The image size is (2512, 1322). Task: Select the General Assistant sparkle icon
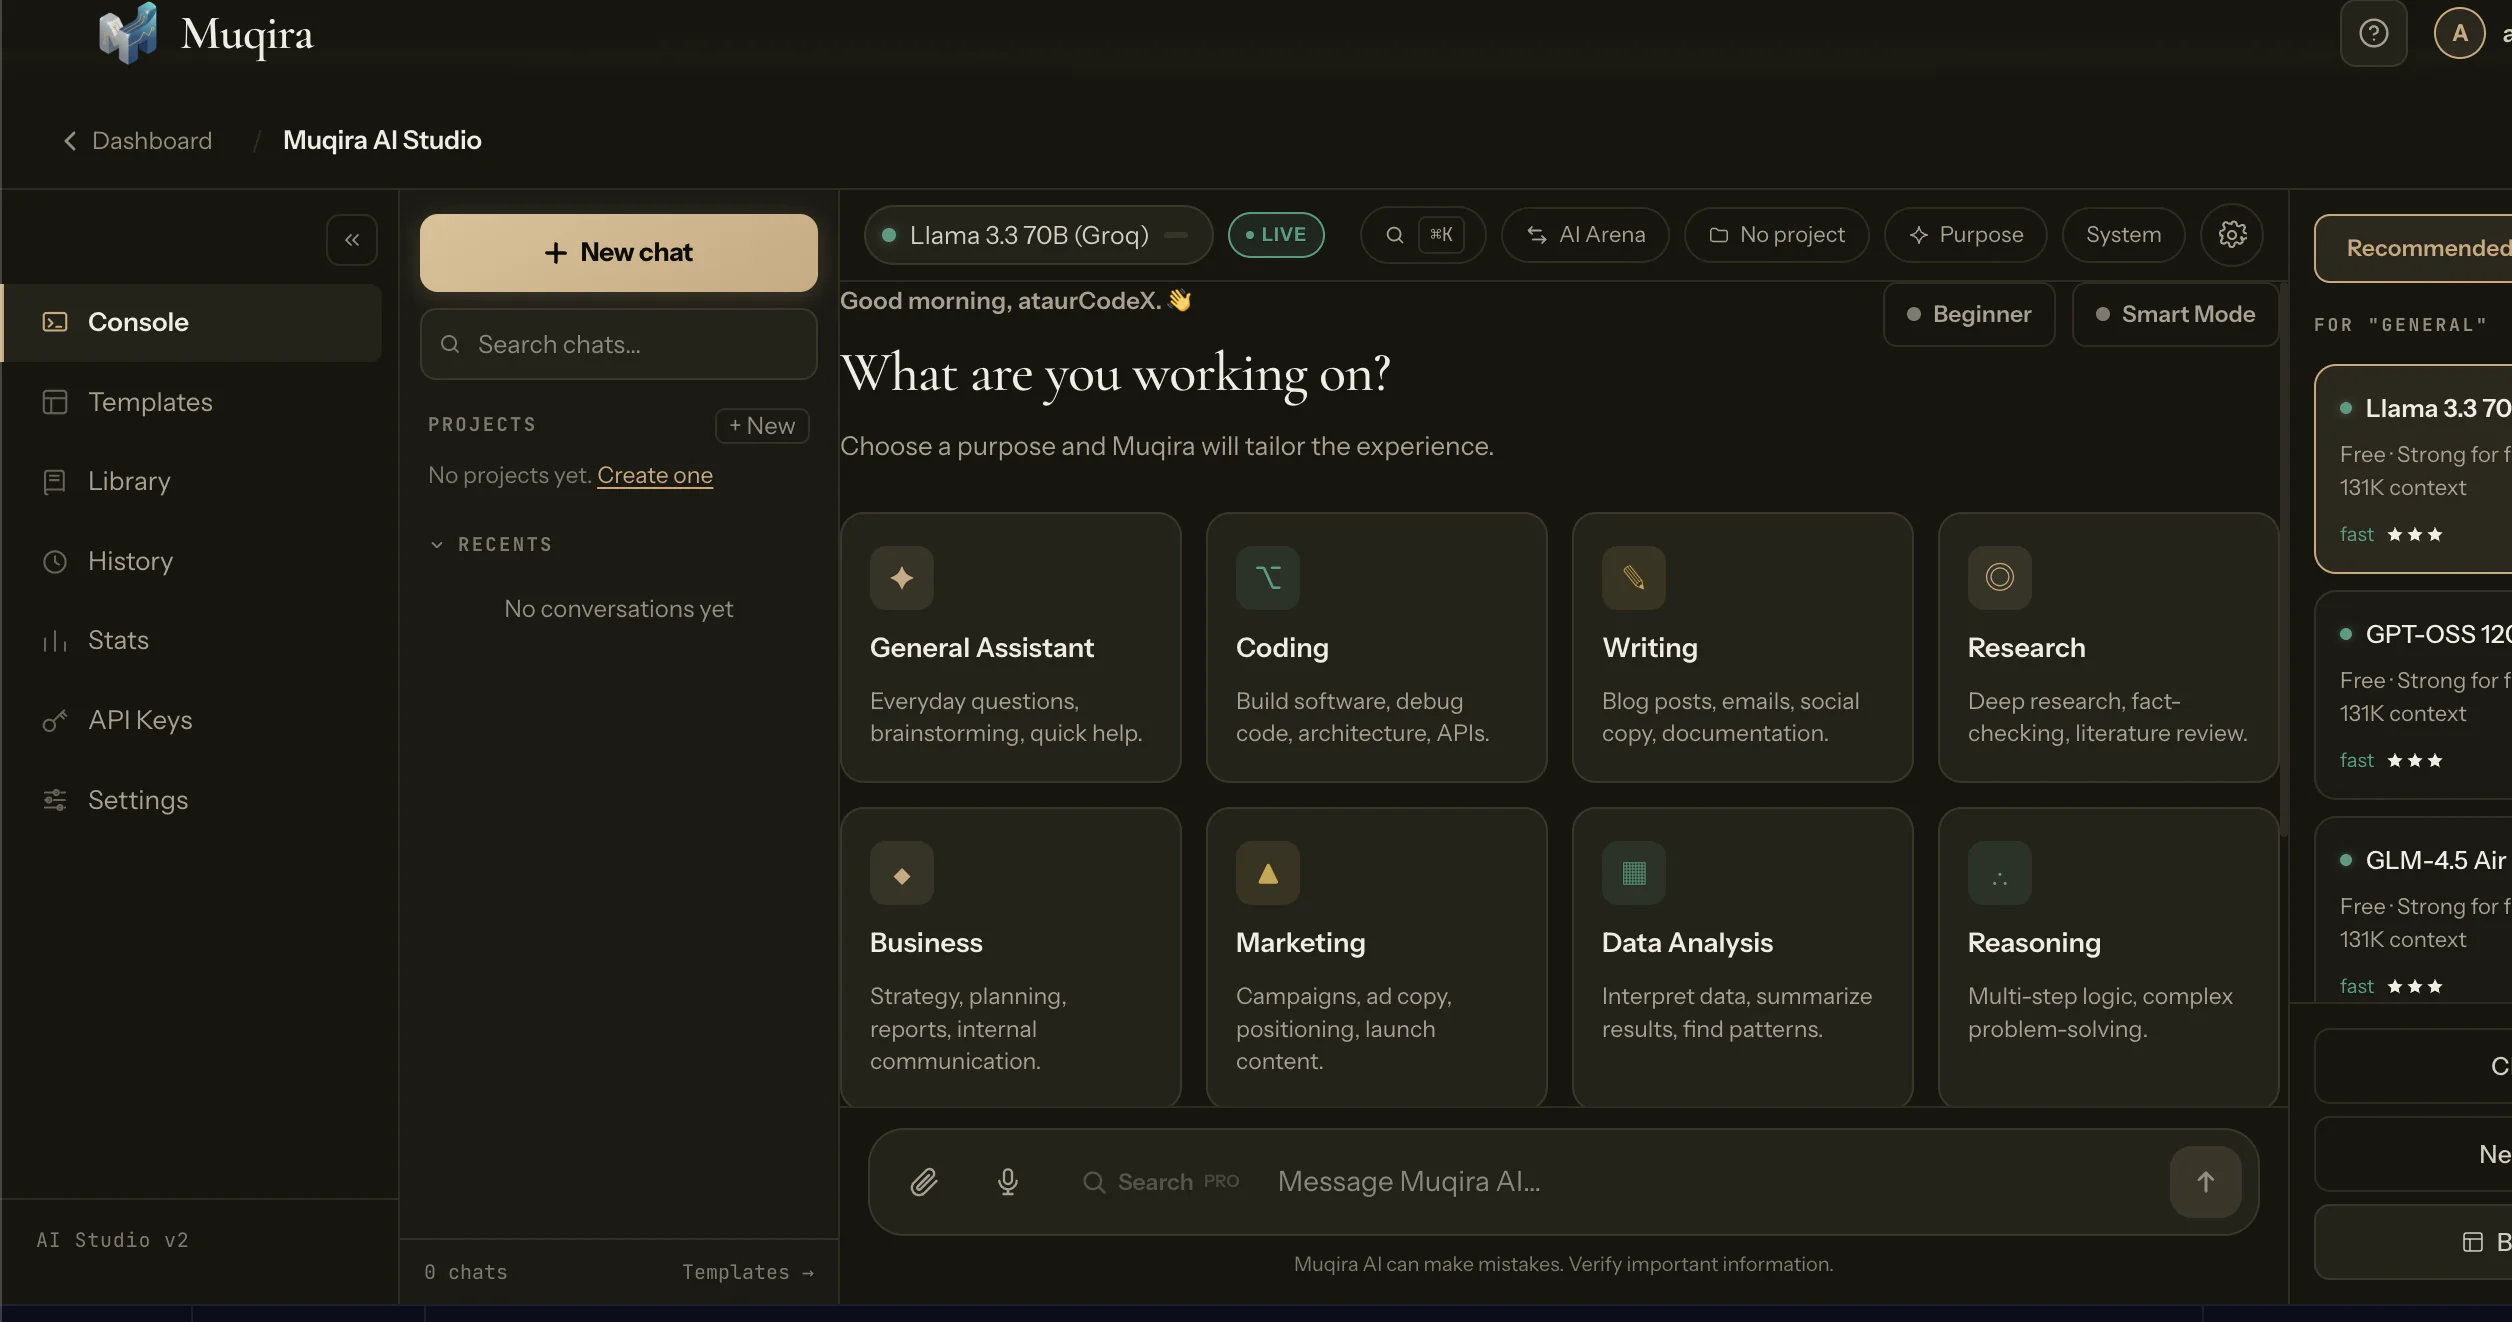(902, 578)
